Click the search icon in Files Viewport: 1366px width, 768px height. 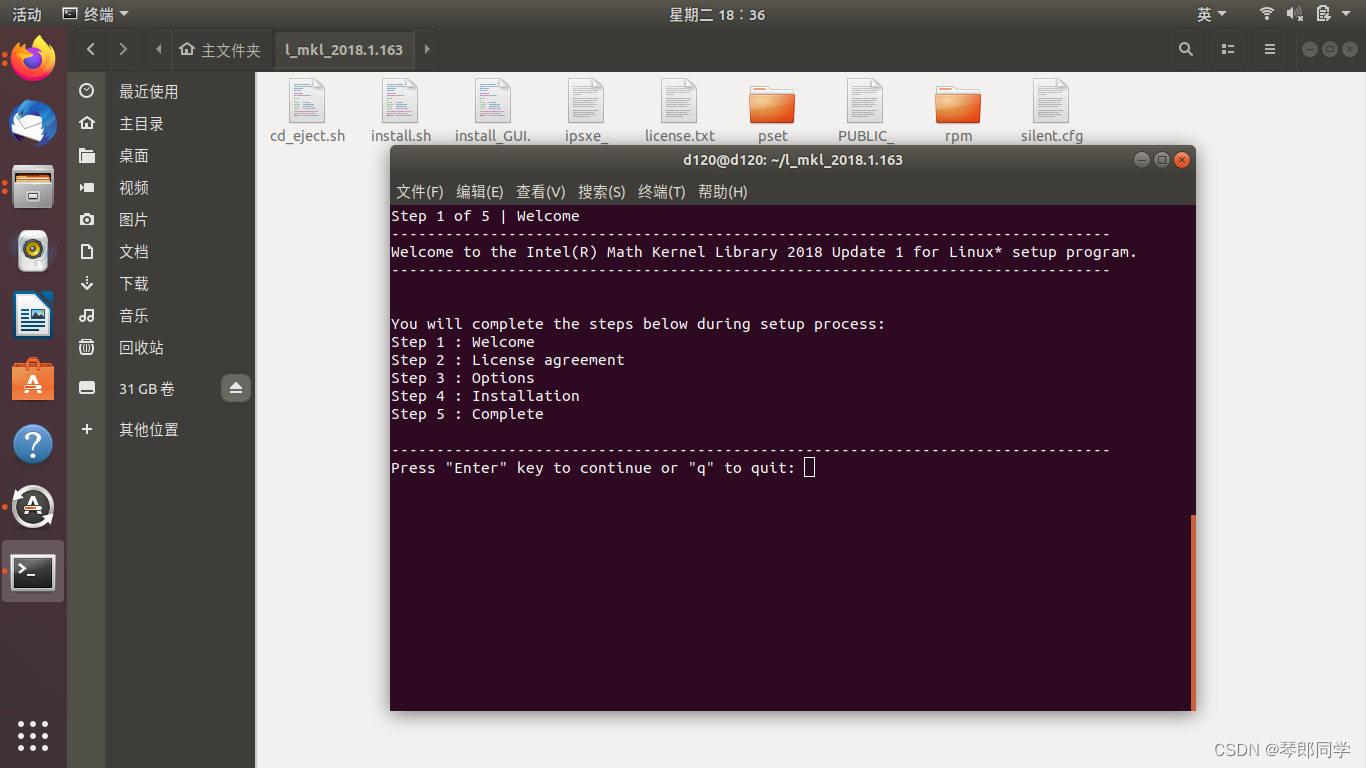tap(1186, 49)
